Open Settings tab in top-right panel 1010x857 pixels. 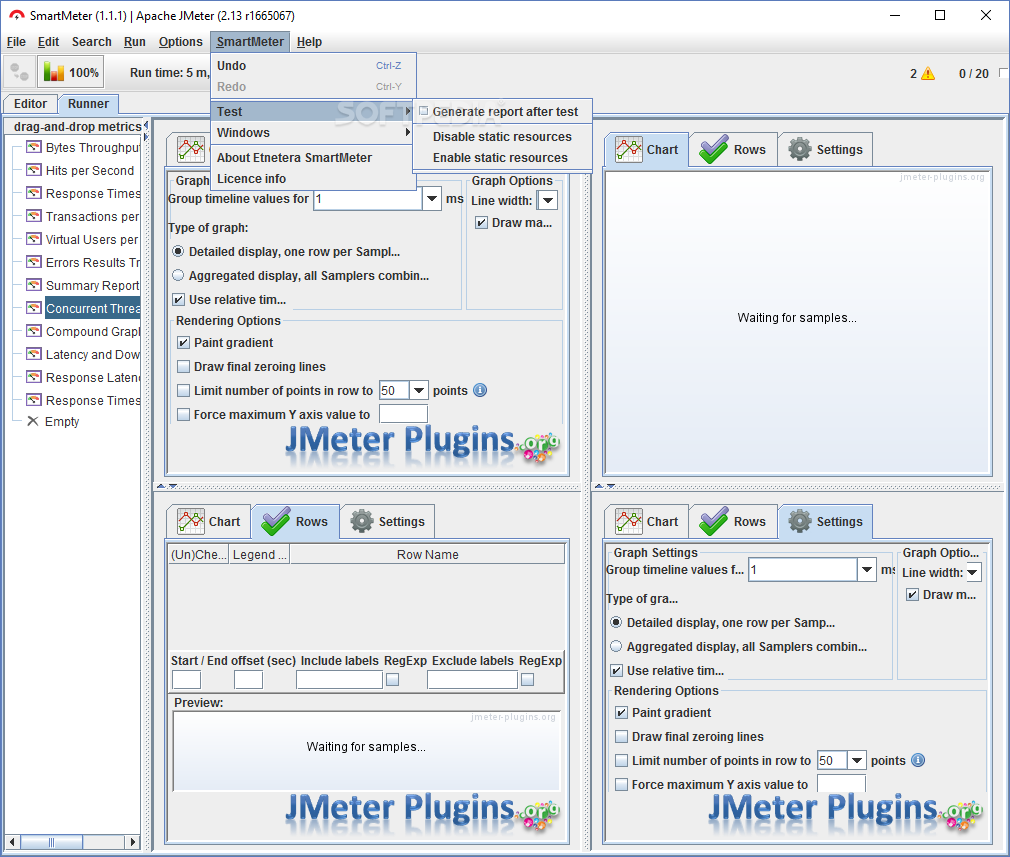click(x=826, y=149)
